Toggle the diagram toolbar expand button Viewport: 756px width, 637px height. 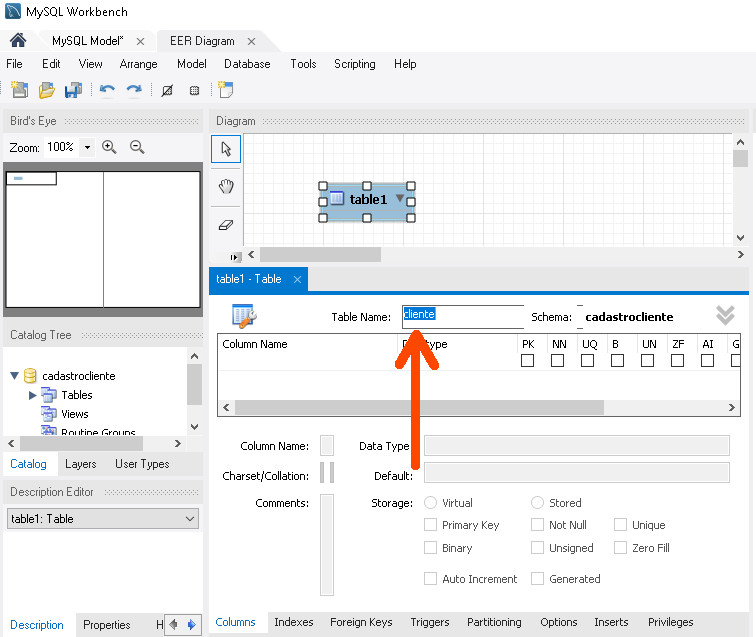[234, 258]
